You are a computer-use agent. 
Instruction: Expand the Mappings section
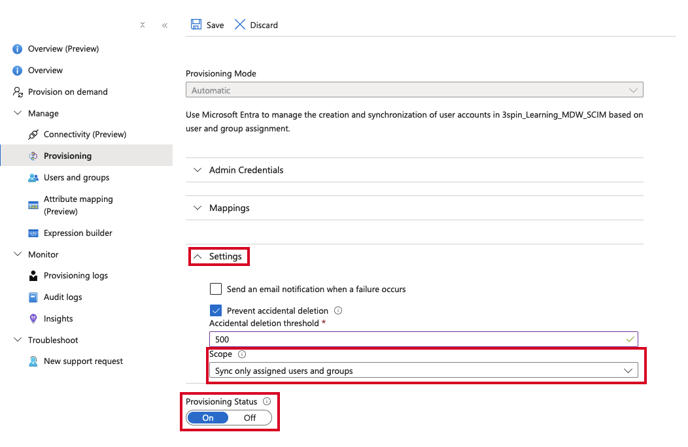click(414, 208)
